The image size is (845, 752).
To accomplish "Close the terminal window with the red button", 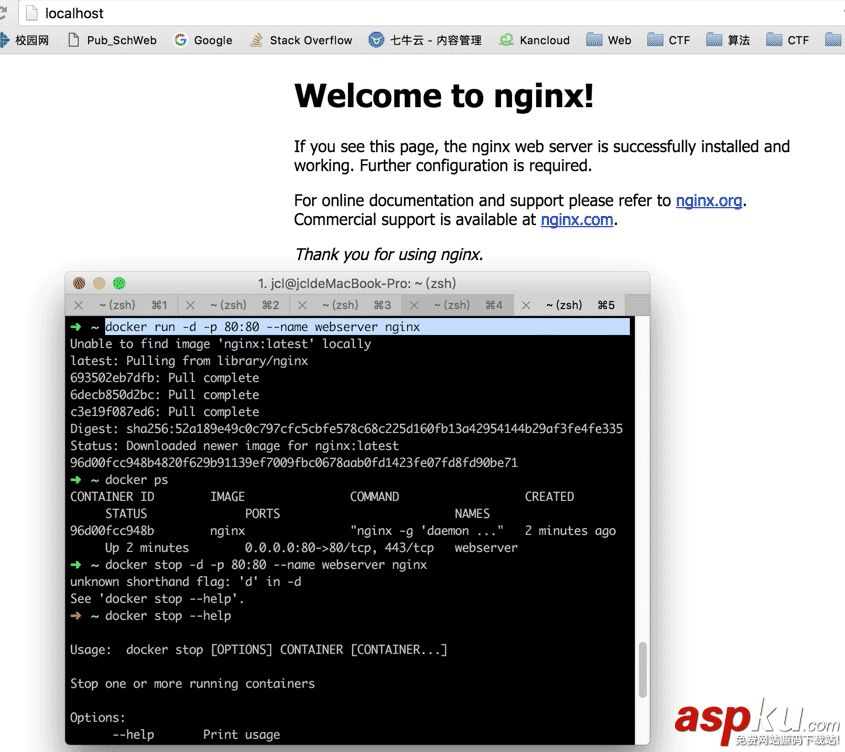I will (79, 283).
